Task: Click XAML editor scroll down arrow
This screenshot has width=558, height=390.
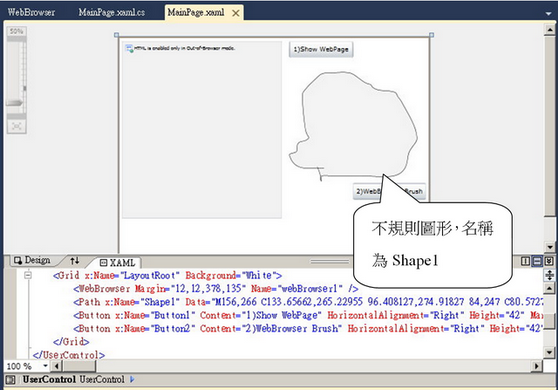Action: [549, 352]
